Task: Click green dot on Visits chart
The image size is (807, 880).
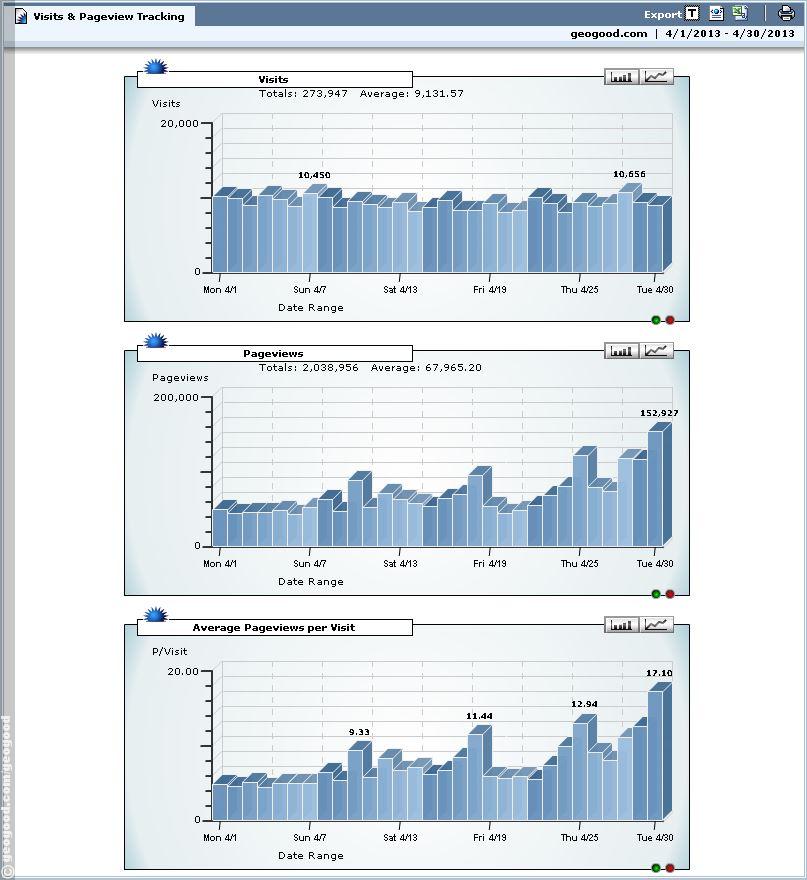Action: pos(656,320)
